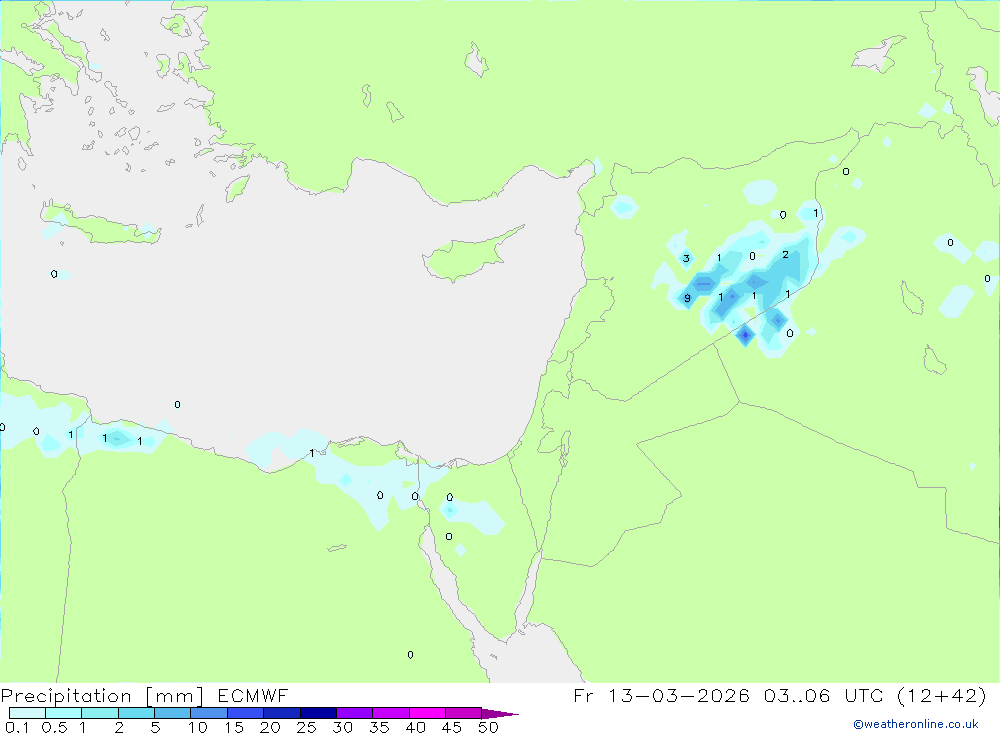Viewport: 1000px width, 733px height.
Task: Click the 40–45 mm magenta swatch
Action: pyautogui.click(x=427, y=713)
